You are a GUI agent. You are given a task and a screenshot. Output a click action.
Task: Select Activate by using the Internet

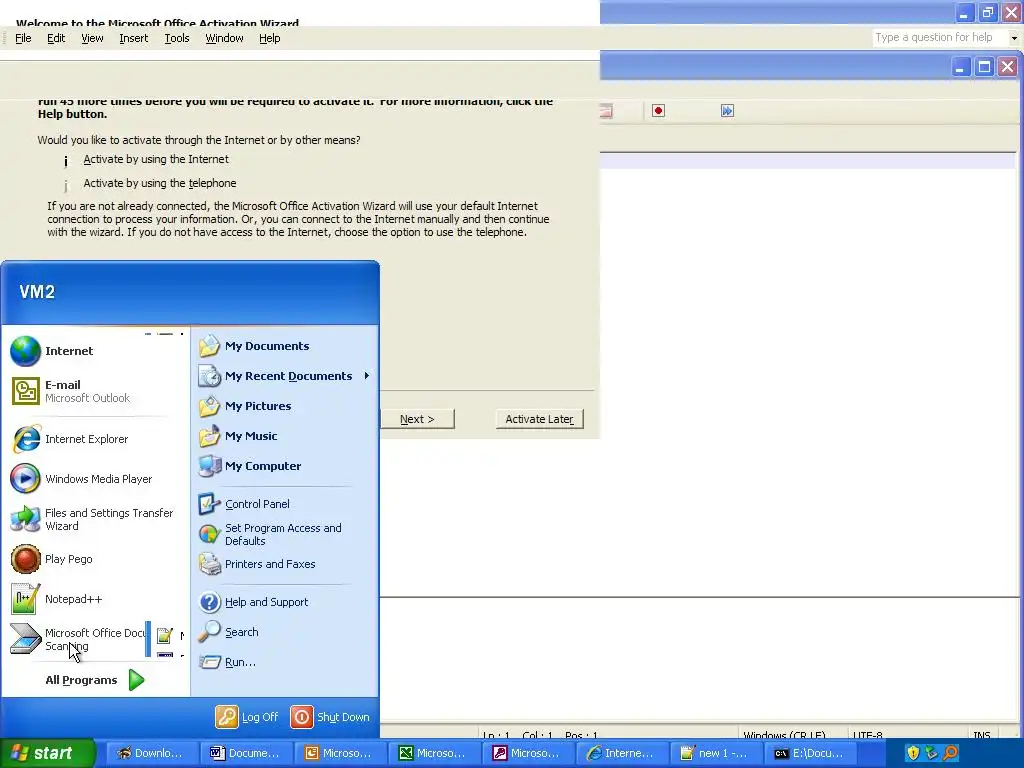click(147, 159)
